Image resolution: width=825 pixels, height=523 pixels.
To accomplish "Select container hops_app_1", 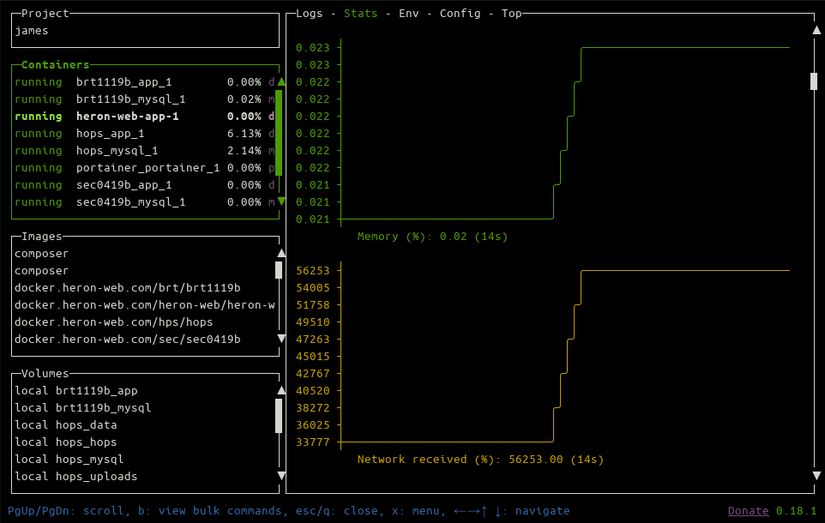I will (x=145, y=133).
